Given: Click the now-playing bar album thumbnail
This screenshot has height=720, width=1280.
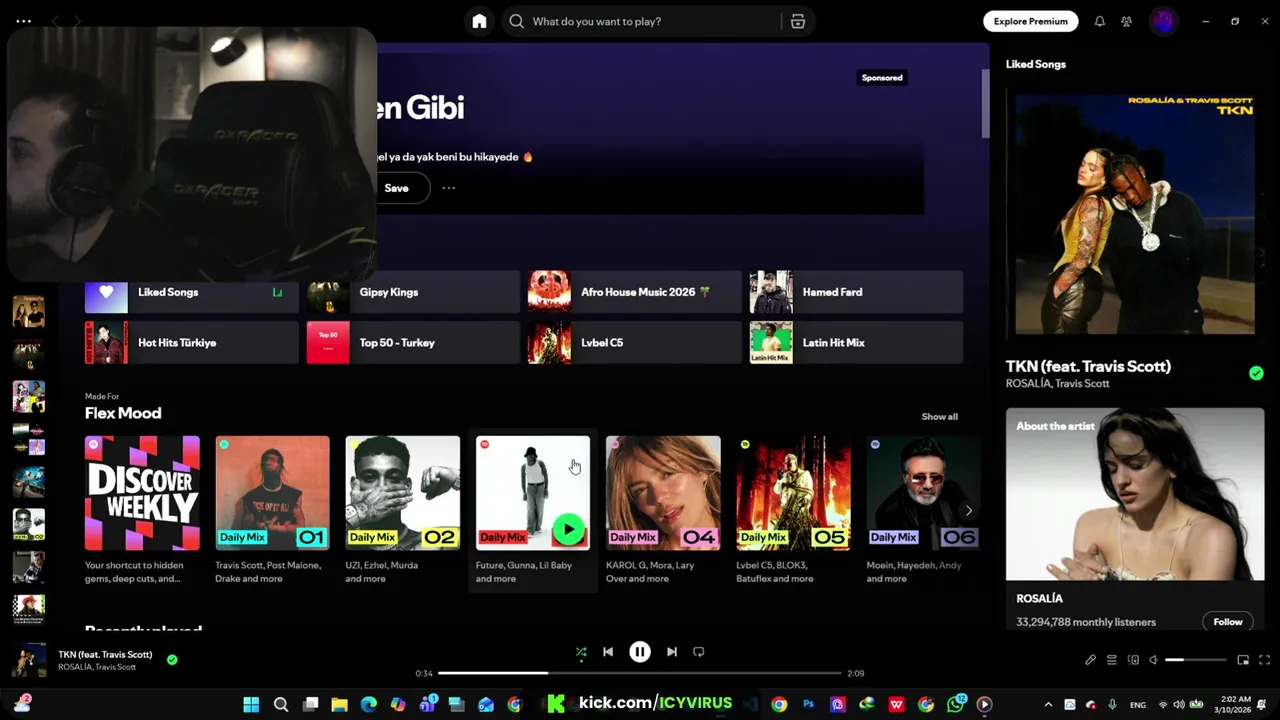Looking at the screenshot, I should 28,660.
